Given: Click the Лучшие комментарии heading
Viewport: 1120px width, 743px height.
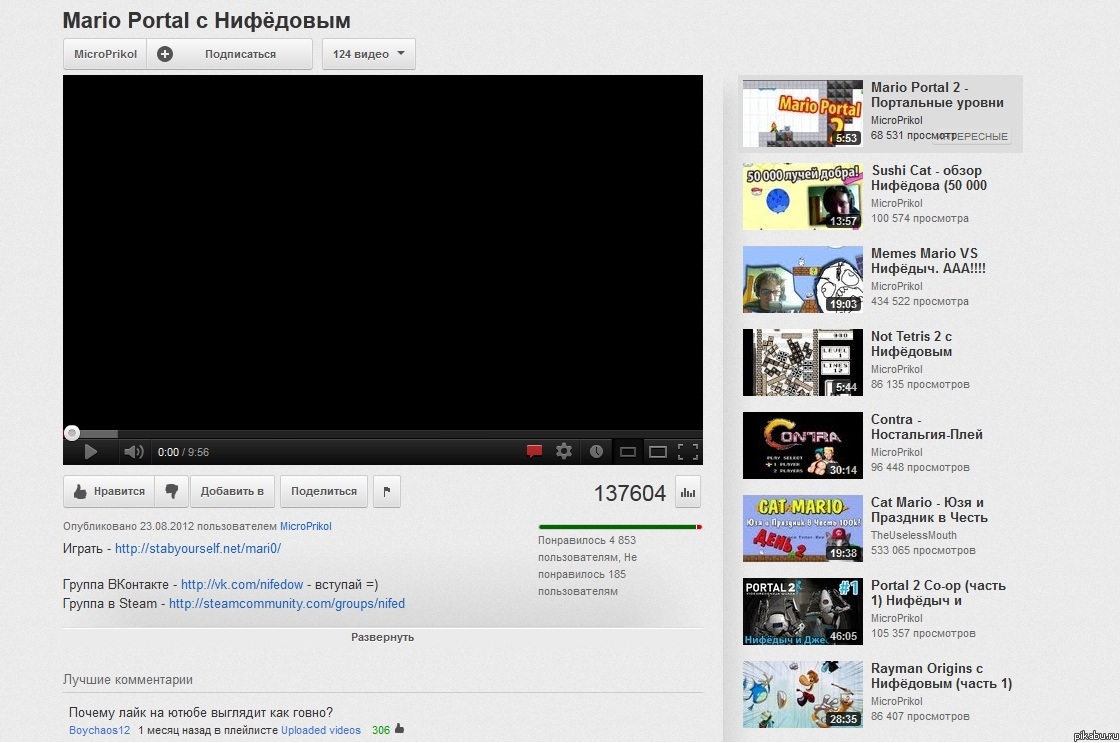Looking at the screenshot, I should click(128, 679).
